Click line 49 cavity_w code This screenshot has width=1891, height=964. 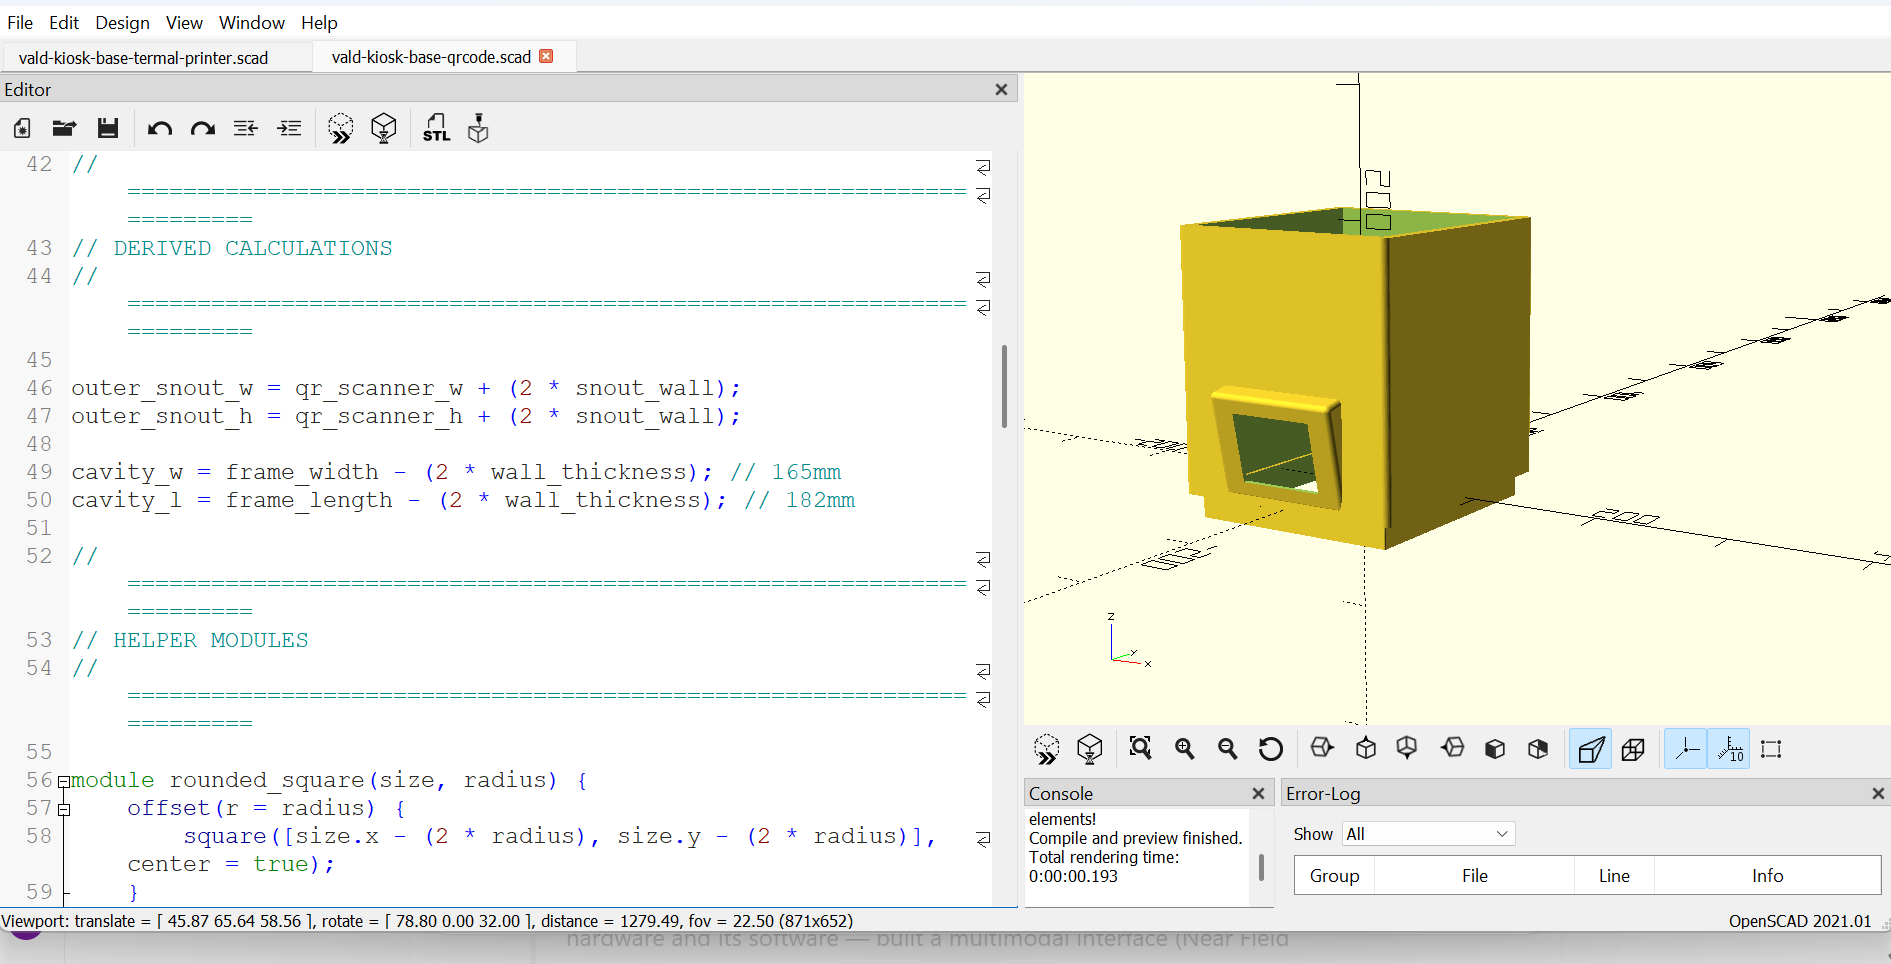pyautogui.click(x=456, y=472)
